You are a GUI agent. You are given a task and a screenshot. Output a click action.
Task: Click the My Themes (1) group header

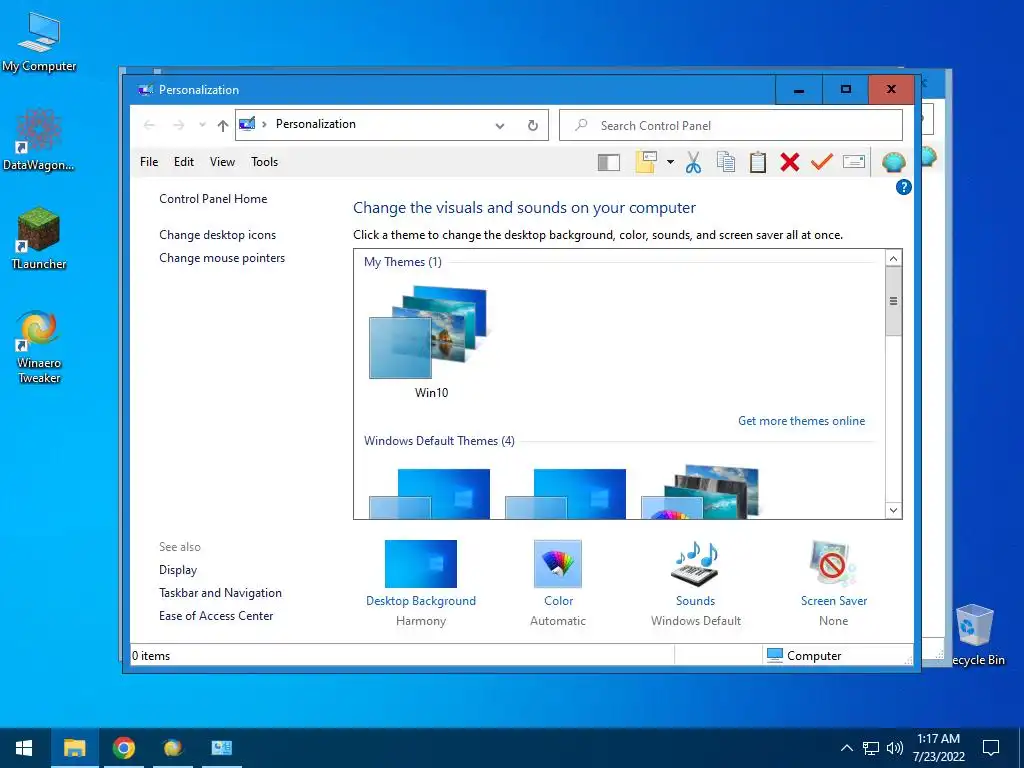point(403,262)
